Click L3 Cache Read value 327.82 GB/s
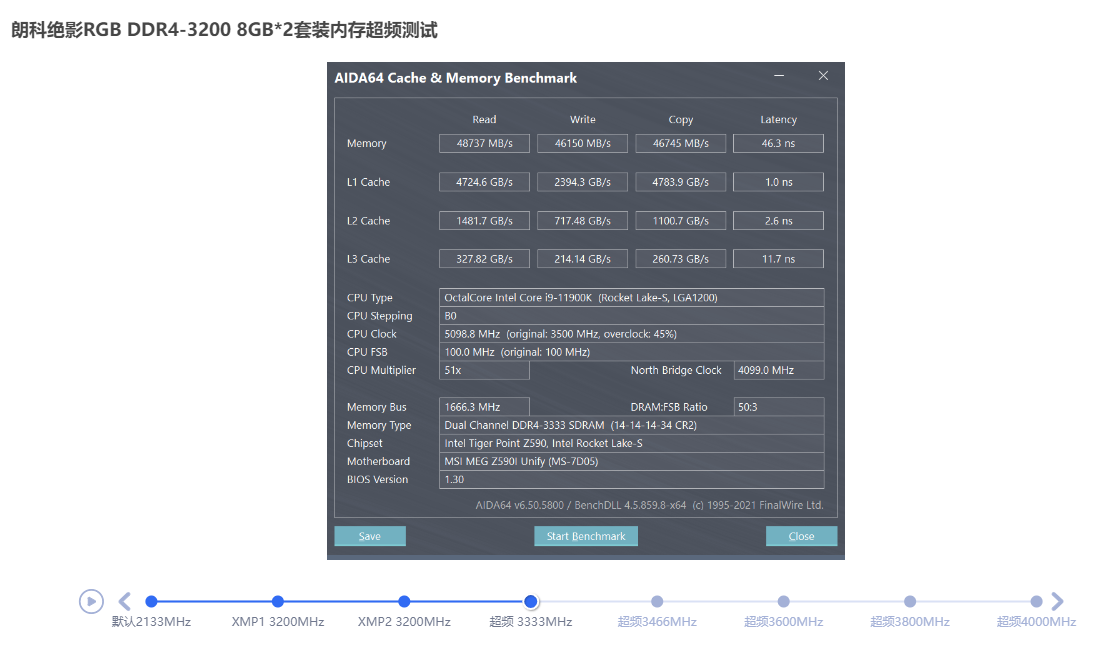Screen dimensions: 1105x654 click(x=484, y=259)
